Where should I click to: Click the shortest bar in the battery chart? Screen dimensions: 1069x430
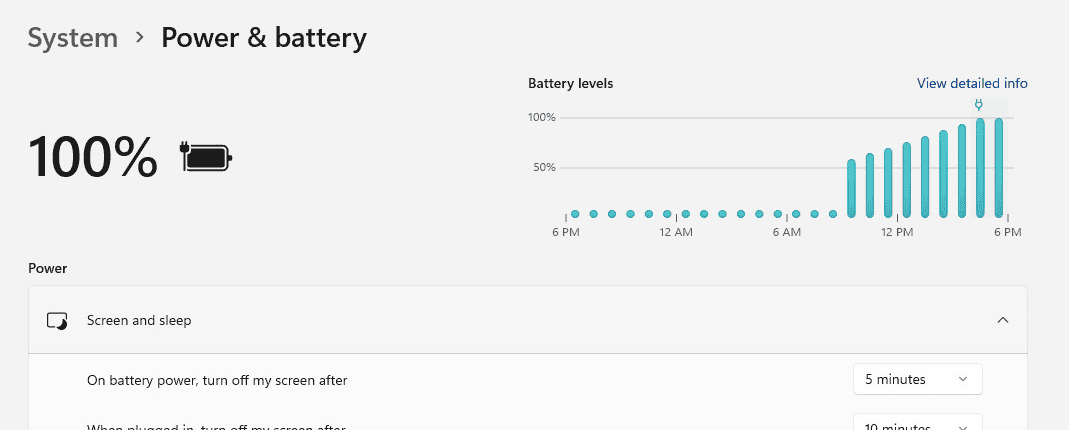click(851, 188)
